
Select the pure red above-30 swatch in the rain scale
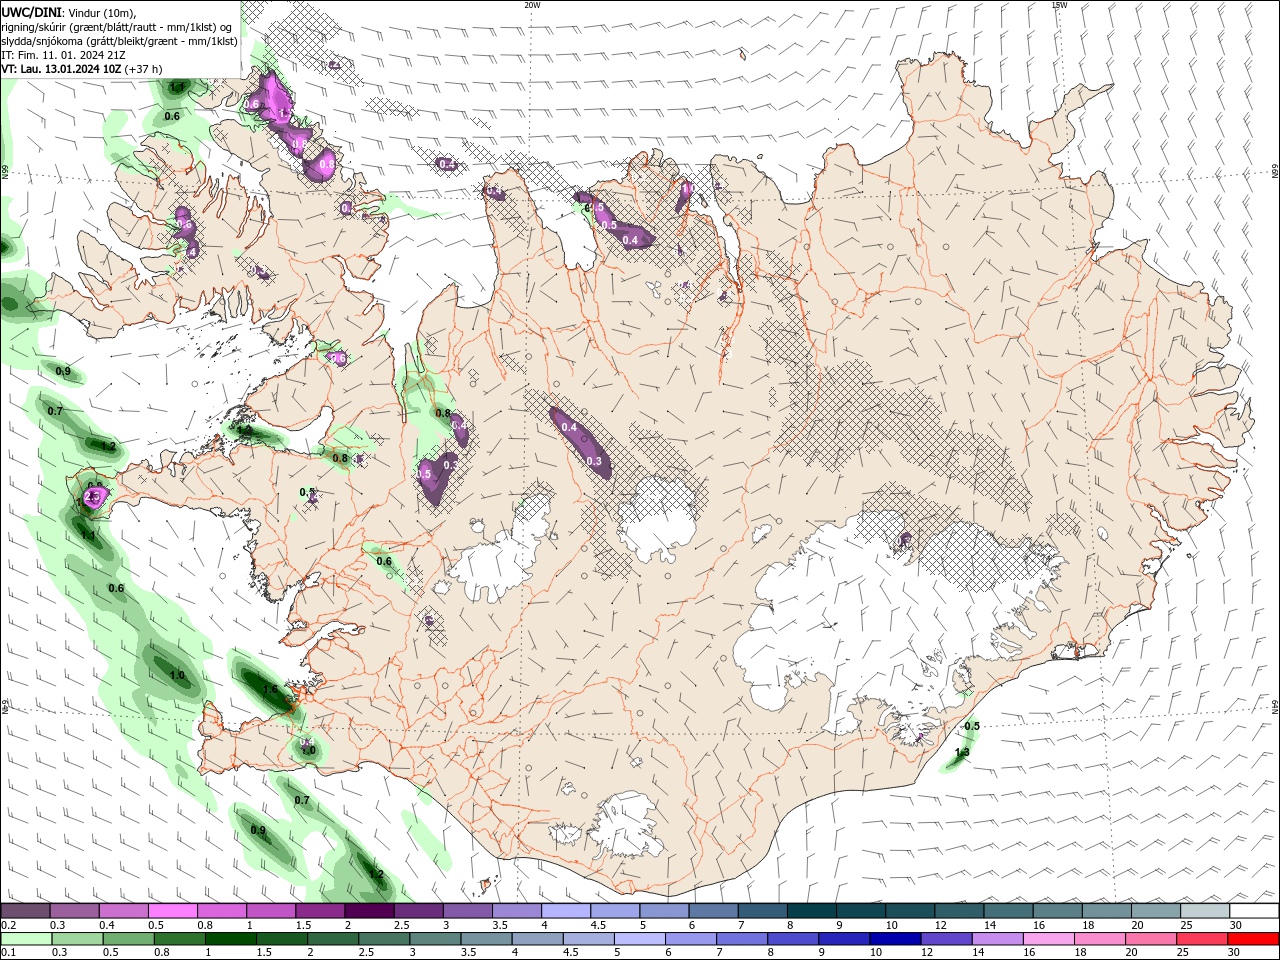pos(1253,939)
